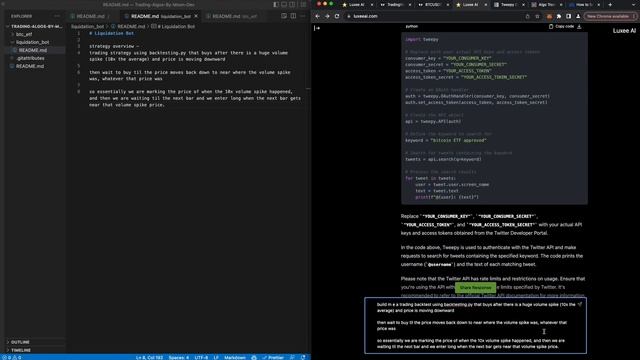Image resolution: width=640 pixels, height=360 pixels.
Task: Switch to README.md btc_etf editor tab
Action: pyautogui.click(x=233, y=16)
